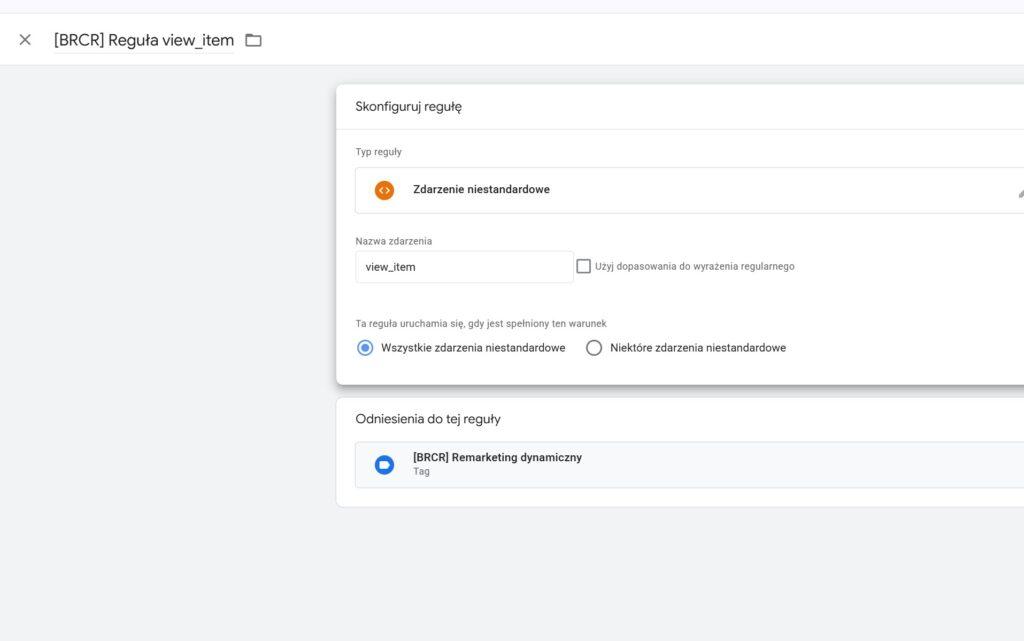1024x641 pixels.
Task: Close the trigger editor with the X
Action: (25, 40)
